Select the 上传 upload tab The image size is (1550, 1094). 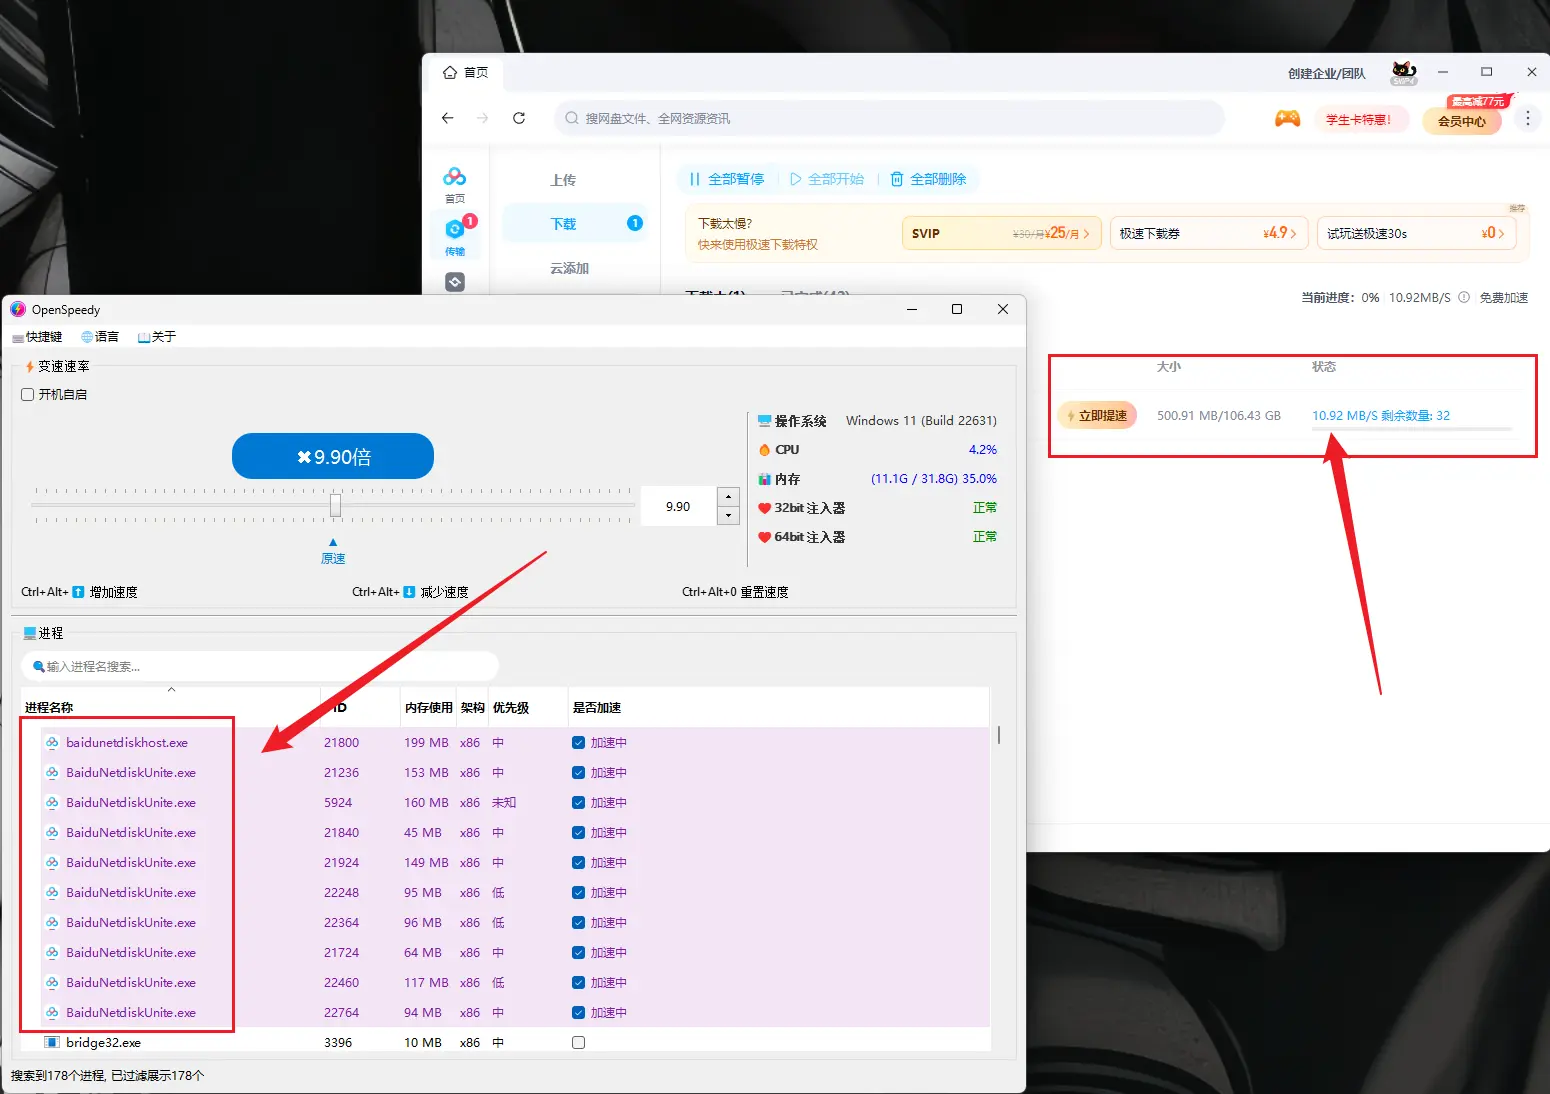pos(563,180)
